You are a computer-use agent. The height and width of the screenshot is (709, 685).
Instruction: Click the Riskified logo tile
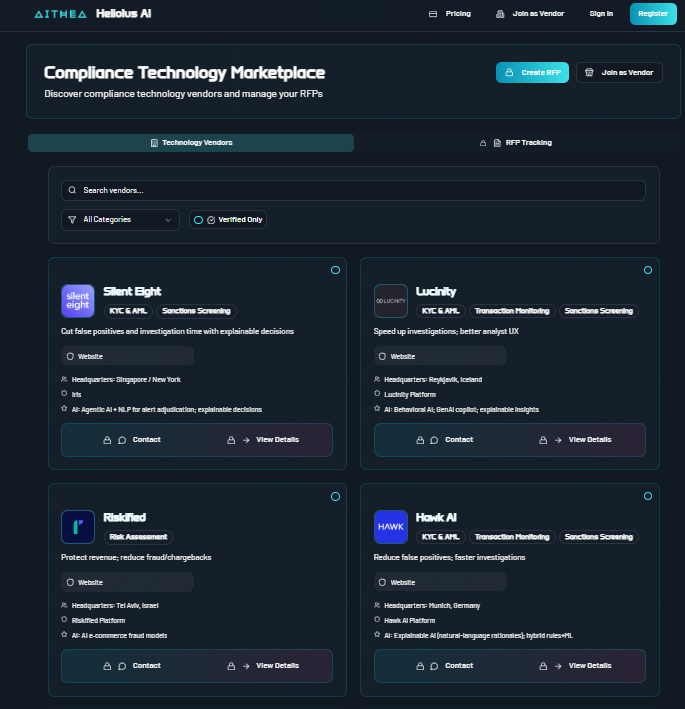point(78,527)
